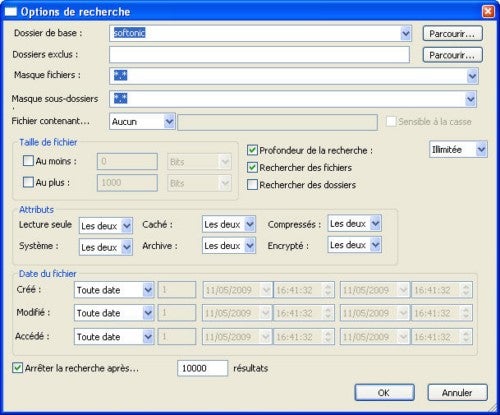Expand the Masque sous-dossiers dropdown
Viewport: 500px width, 415px height.
(x=470, y=99)
